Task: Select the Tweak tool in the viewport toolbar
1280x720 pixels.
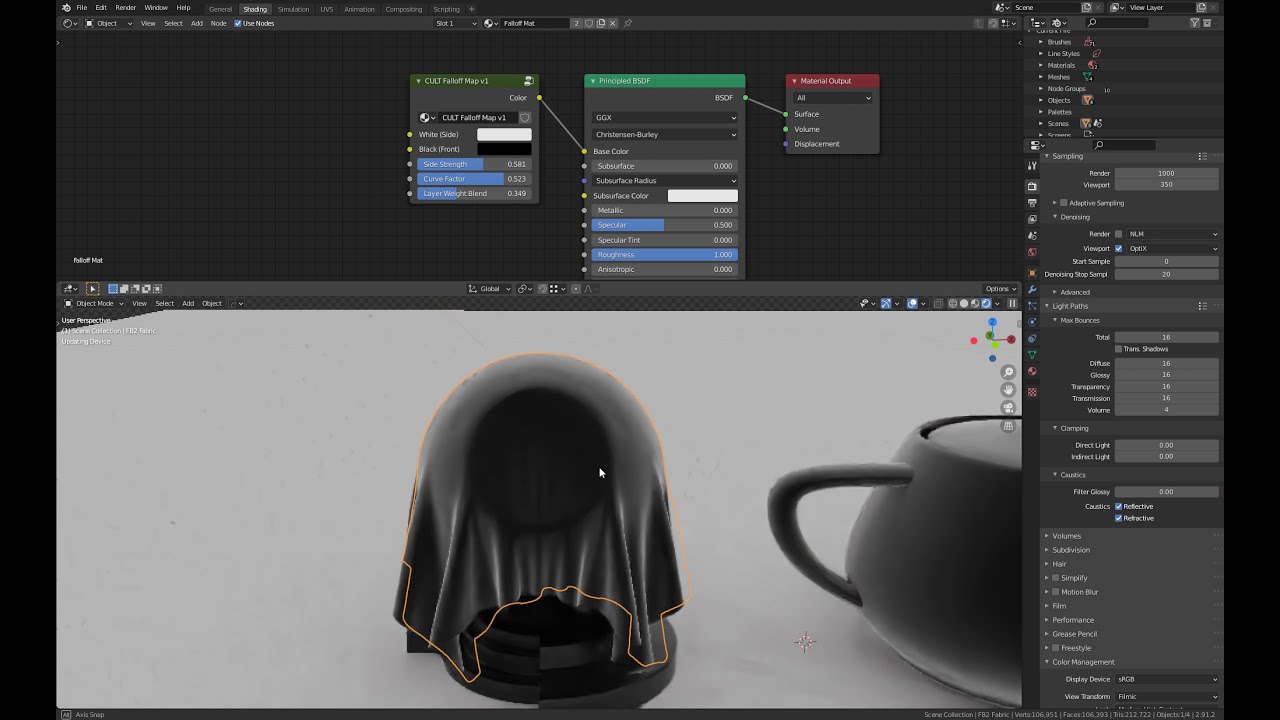Action: coord(93,289)
